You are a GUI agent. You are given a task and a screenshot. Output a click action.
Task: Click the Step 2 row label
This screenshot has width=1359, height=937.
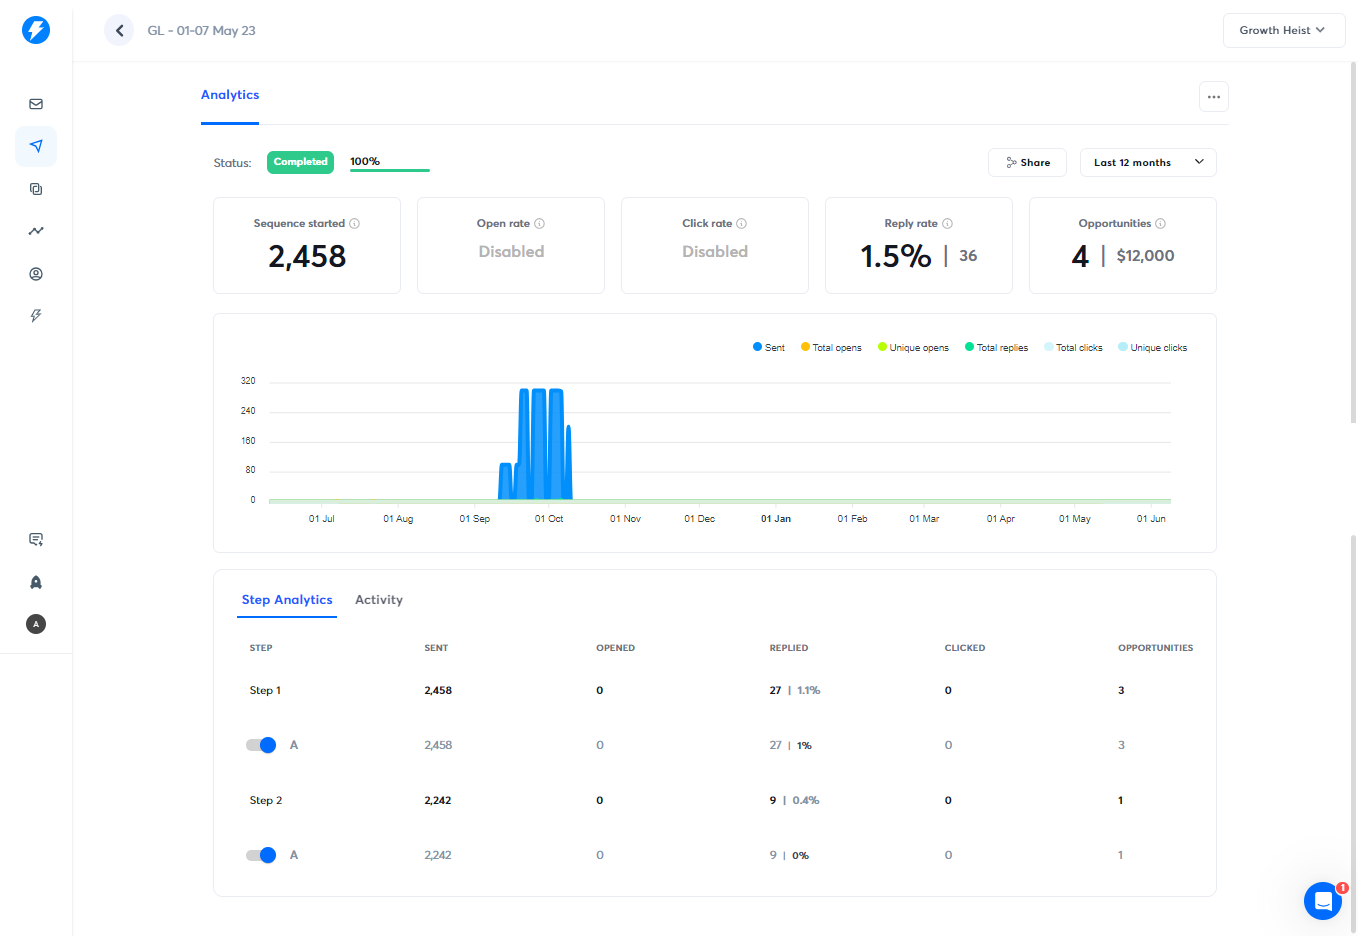tap(265, 801)
